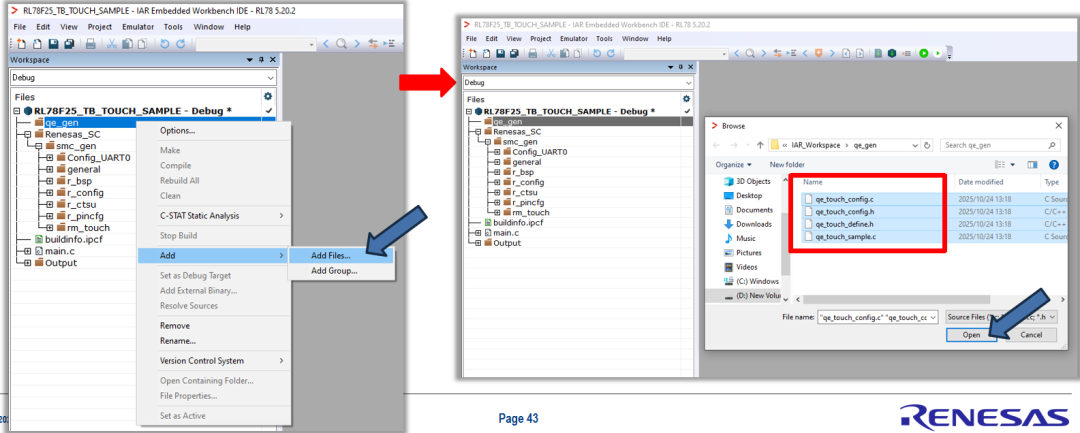Click the green Download and Debug icon
The height and width of the screenshot is (433, 1080).
(x=924, y=53)
